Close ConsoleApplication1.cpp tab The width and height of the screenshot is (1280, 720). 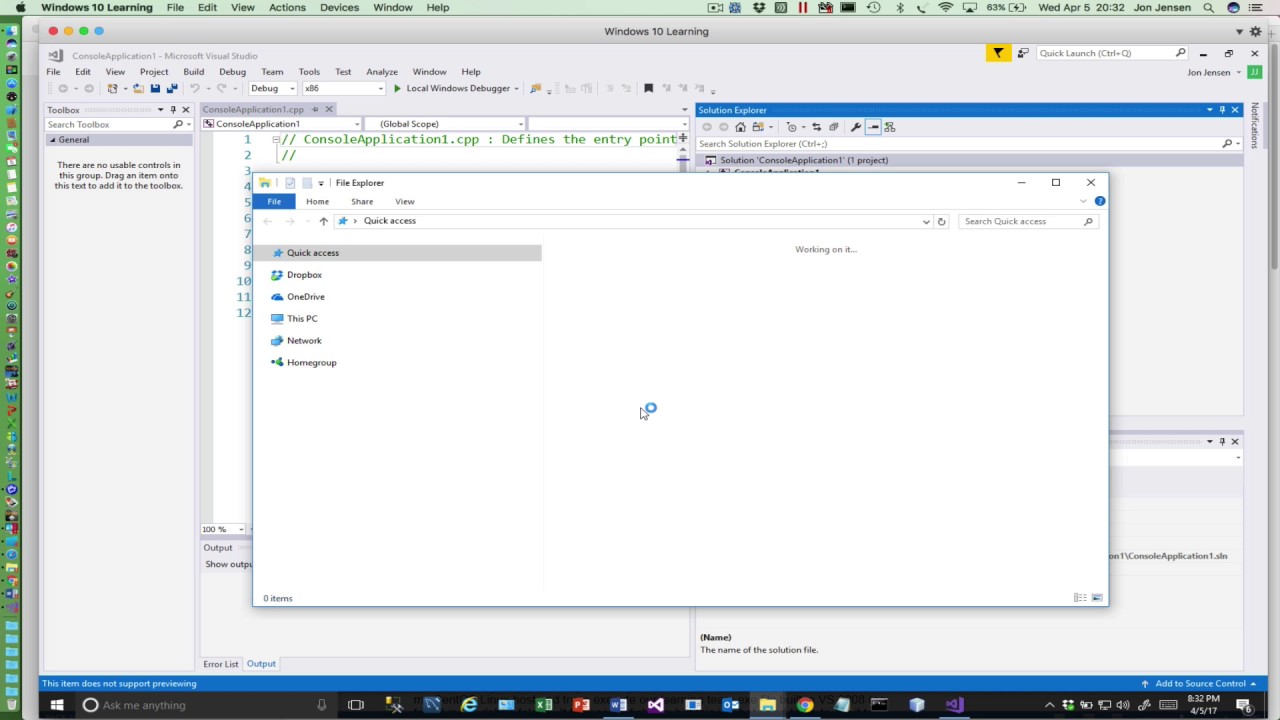pyautogui.click(x=328, y=109)
